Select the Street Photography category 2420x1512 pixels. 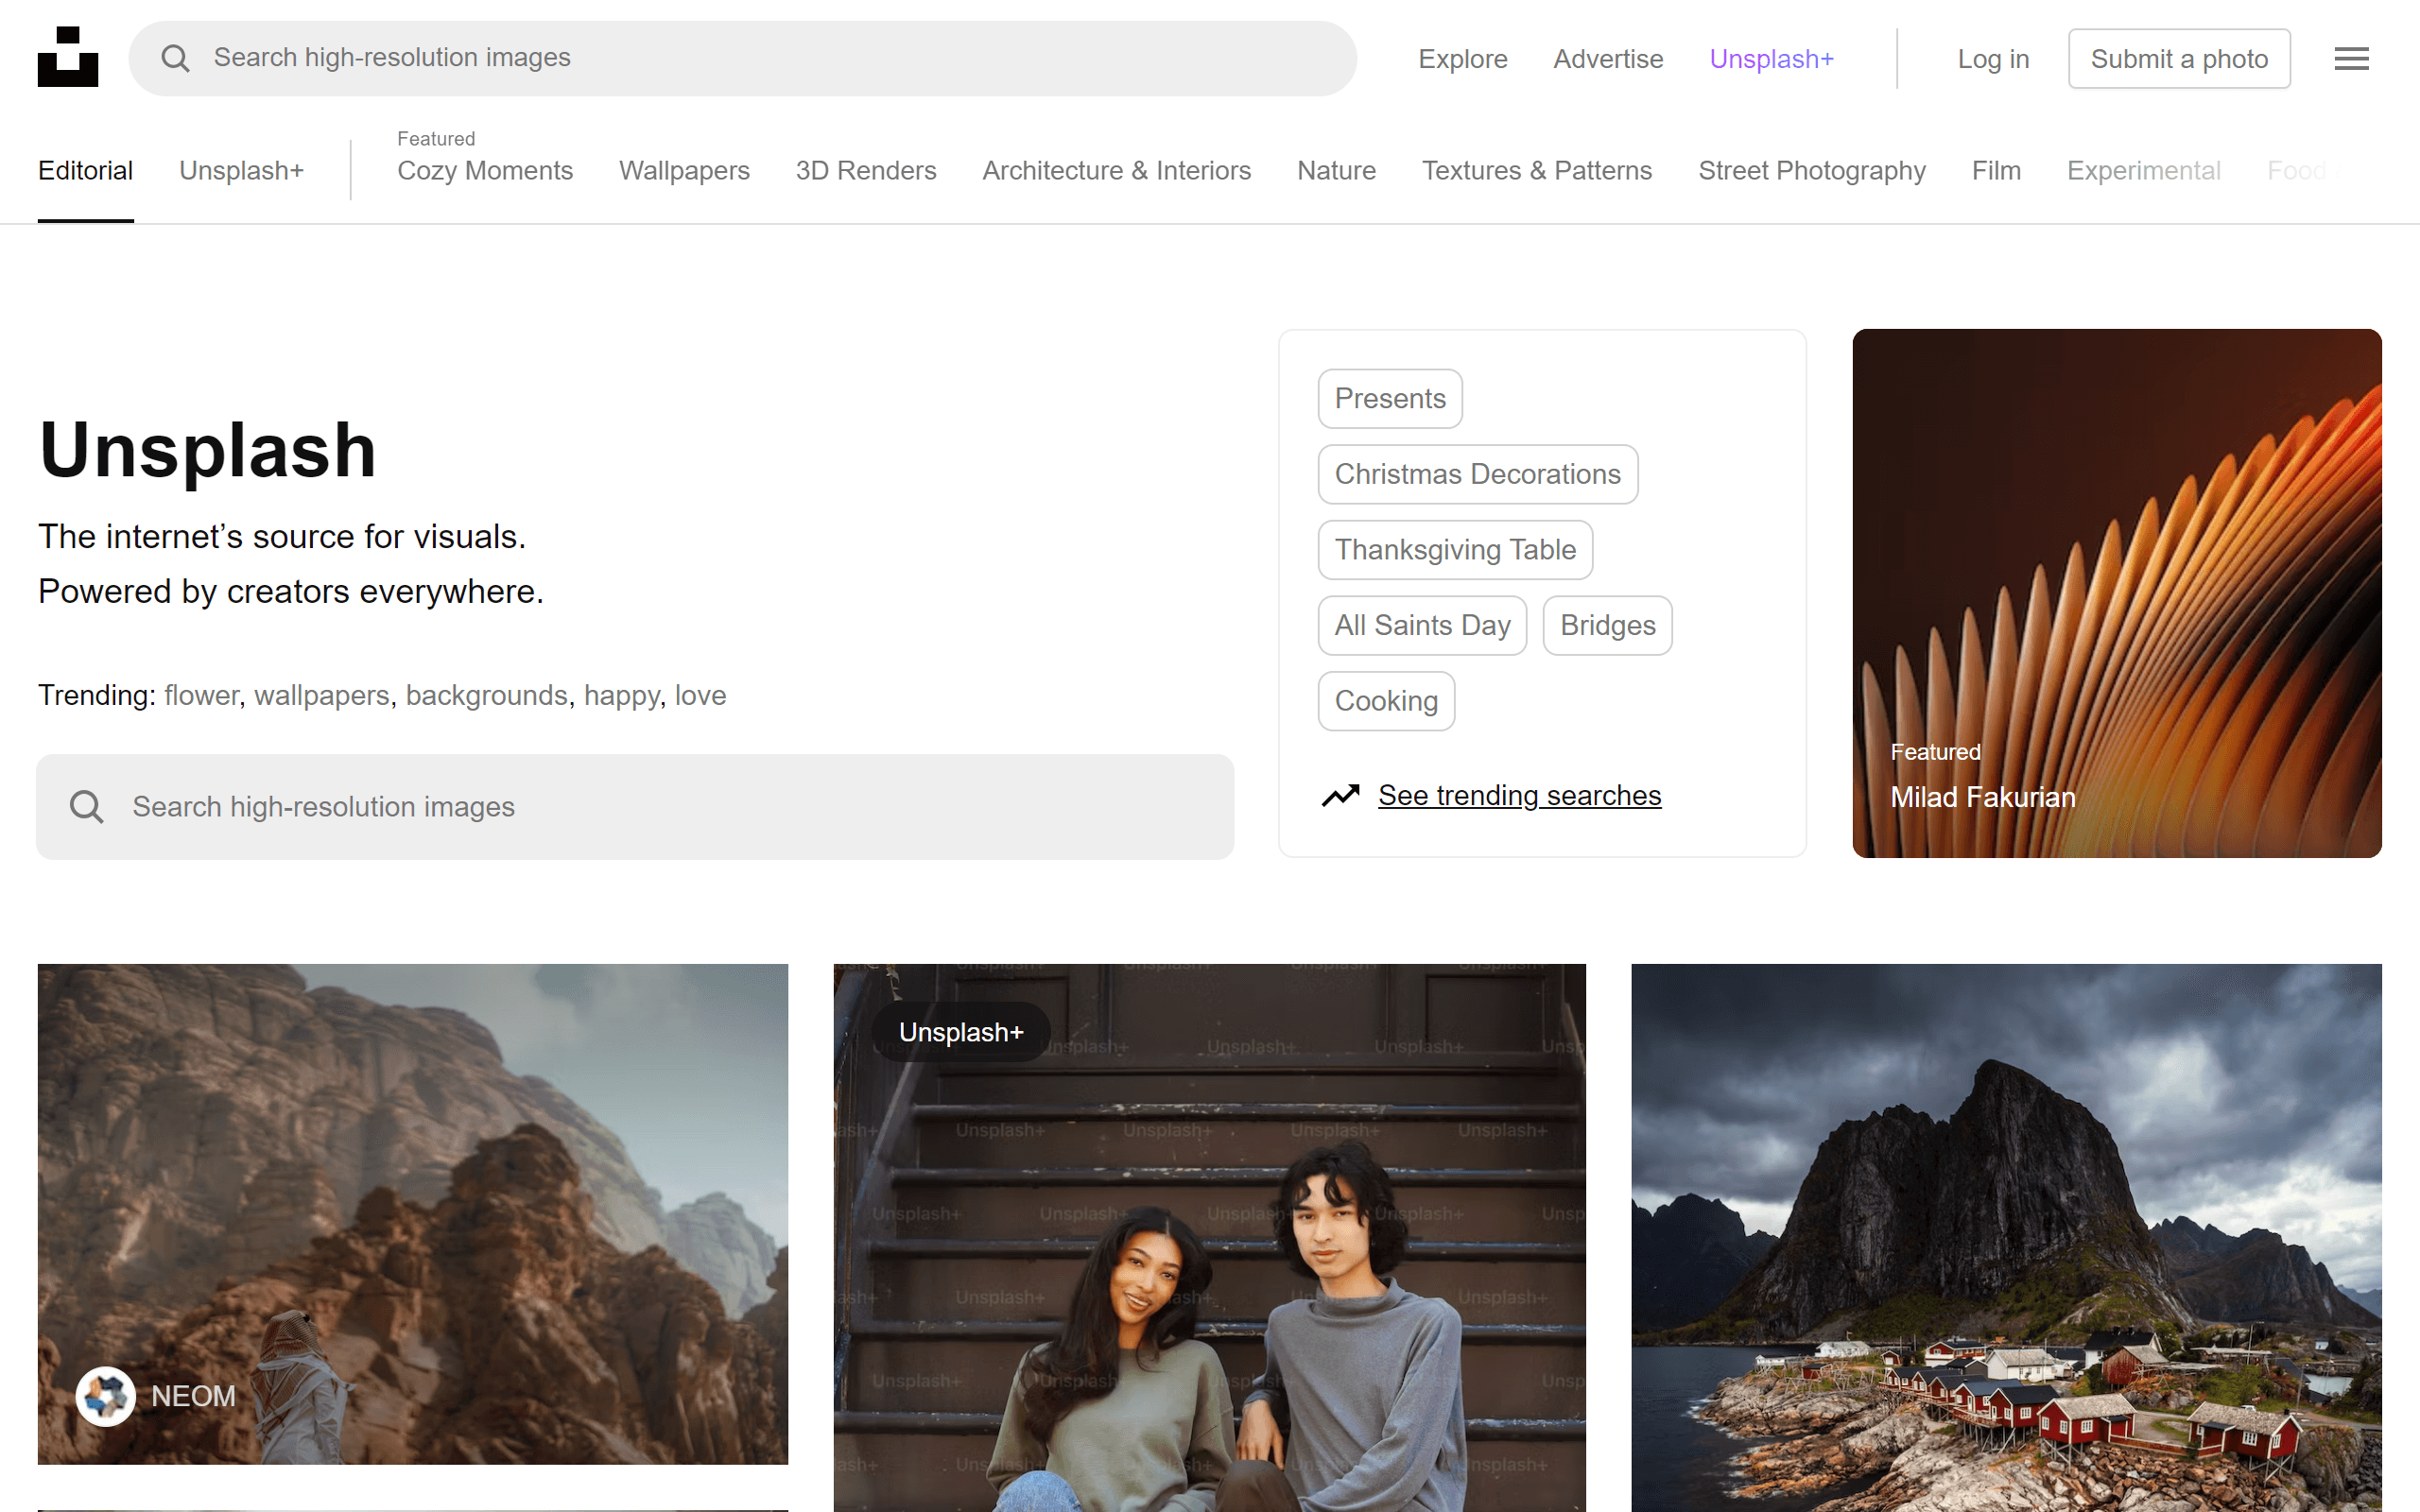[1811, 171]
